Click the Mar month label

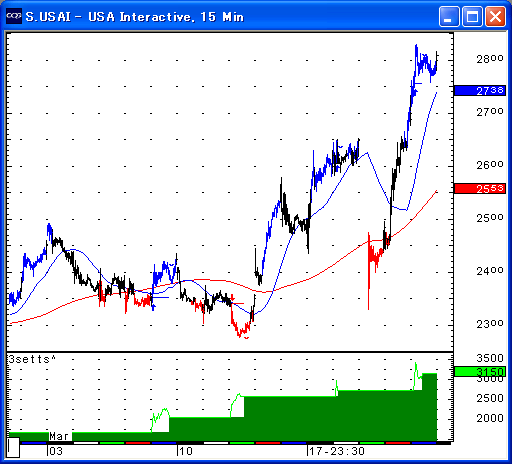(x=60, y=436)
